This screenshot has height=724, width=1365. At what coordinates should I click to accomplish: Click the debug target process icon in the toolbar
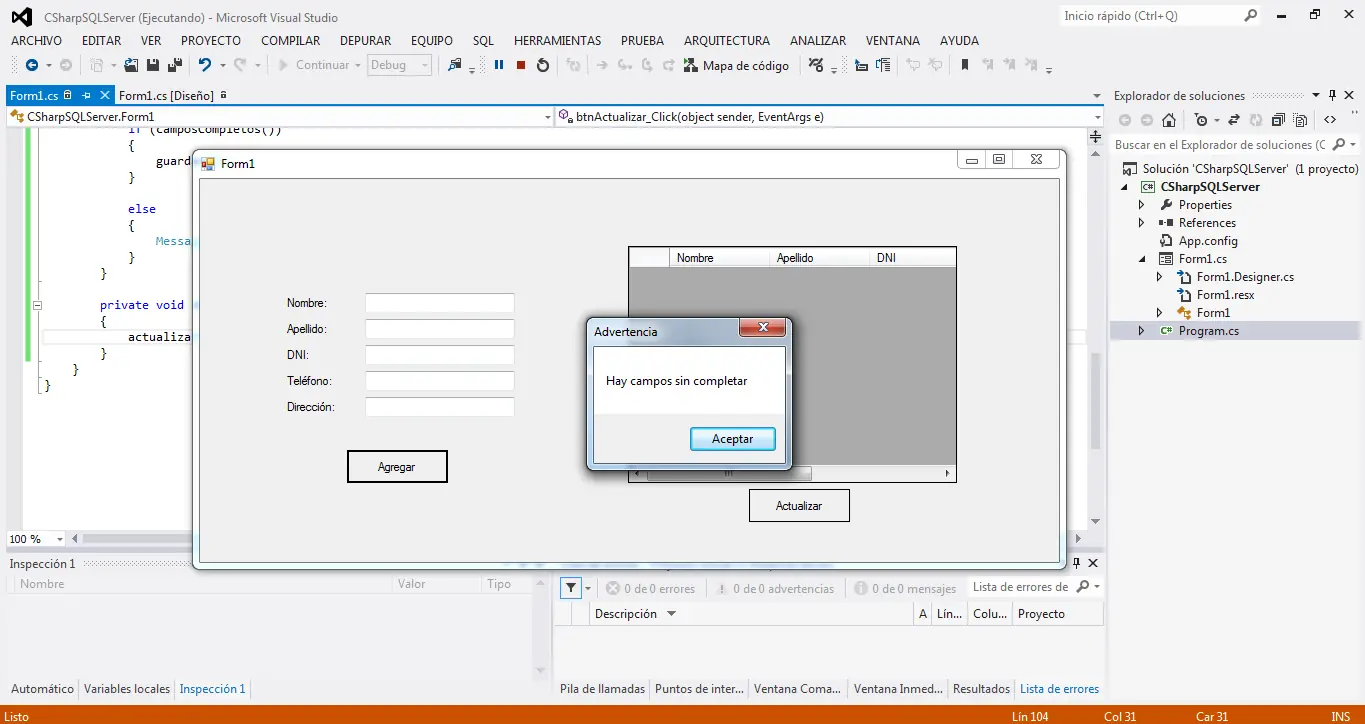click(x=455, y=65)
